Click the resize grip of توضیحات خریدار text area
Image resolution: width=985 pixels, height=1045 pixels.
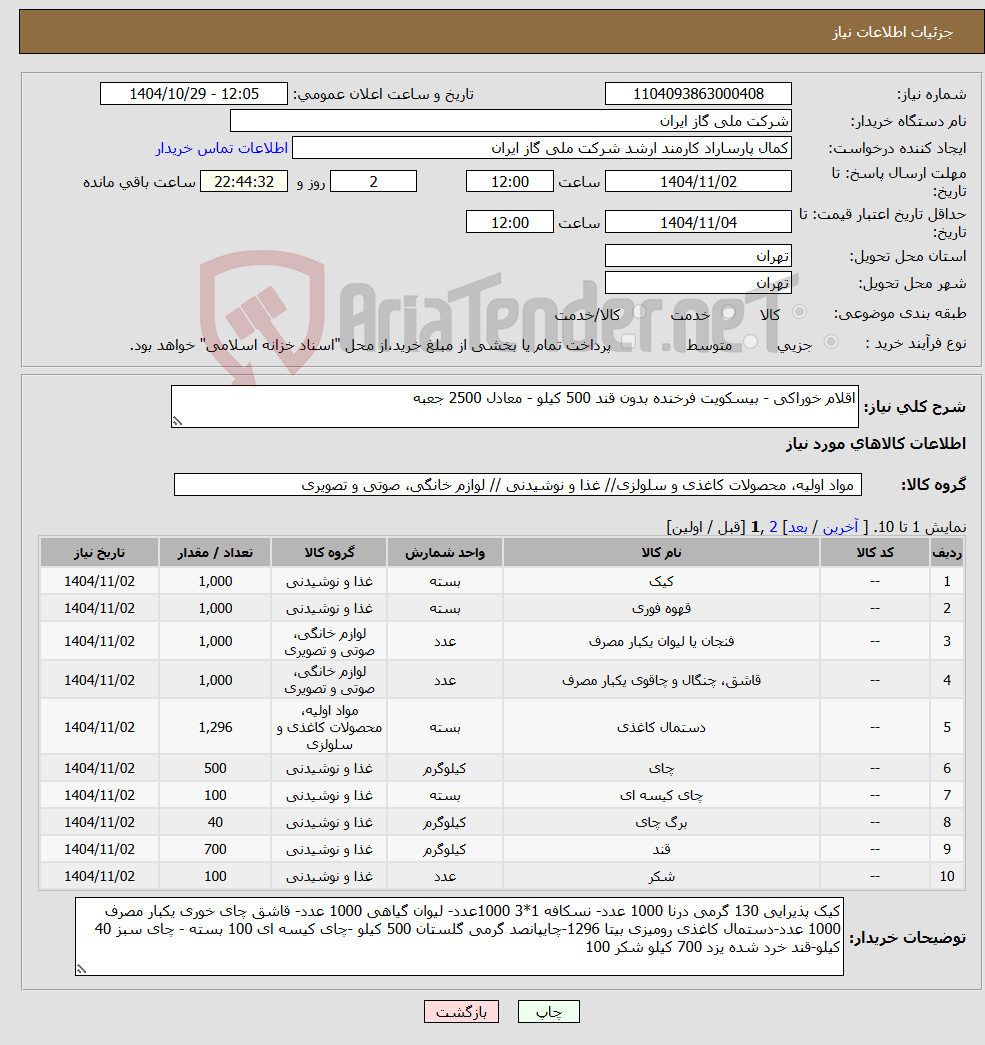click(81, 970)
